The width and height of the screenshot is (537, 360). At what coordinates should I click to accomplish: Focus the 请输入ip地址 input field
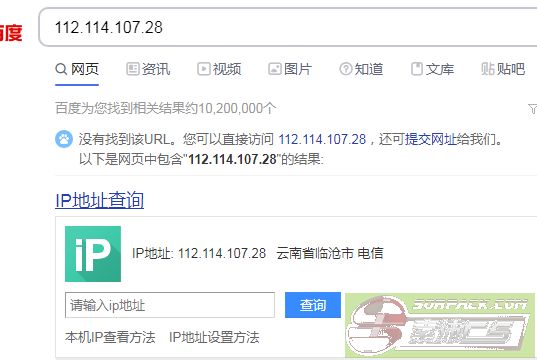click(x=170, y=305)
